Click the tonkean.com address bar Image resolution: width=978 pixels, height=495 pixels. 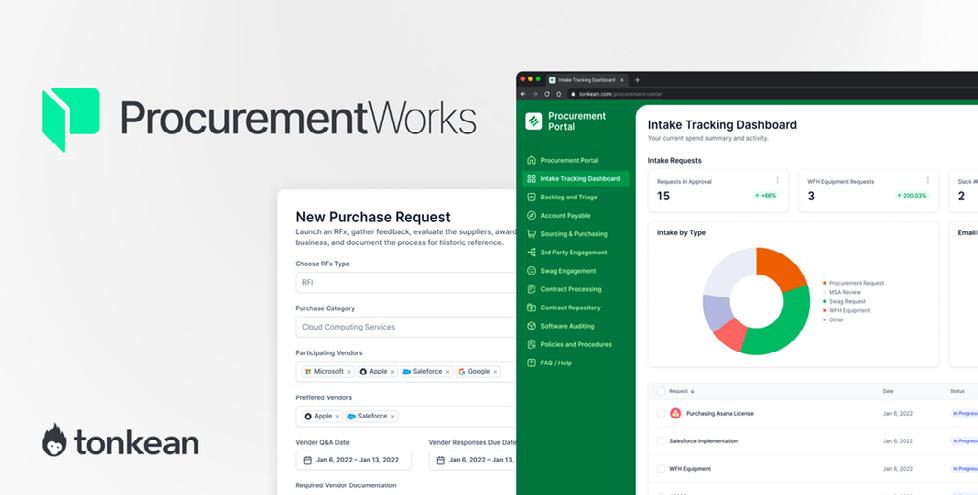tap(773, 94)
